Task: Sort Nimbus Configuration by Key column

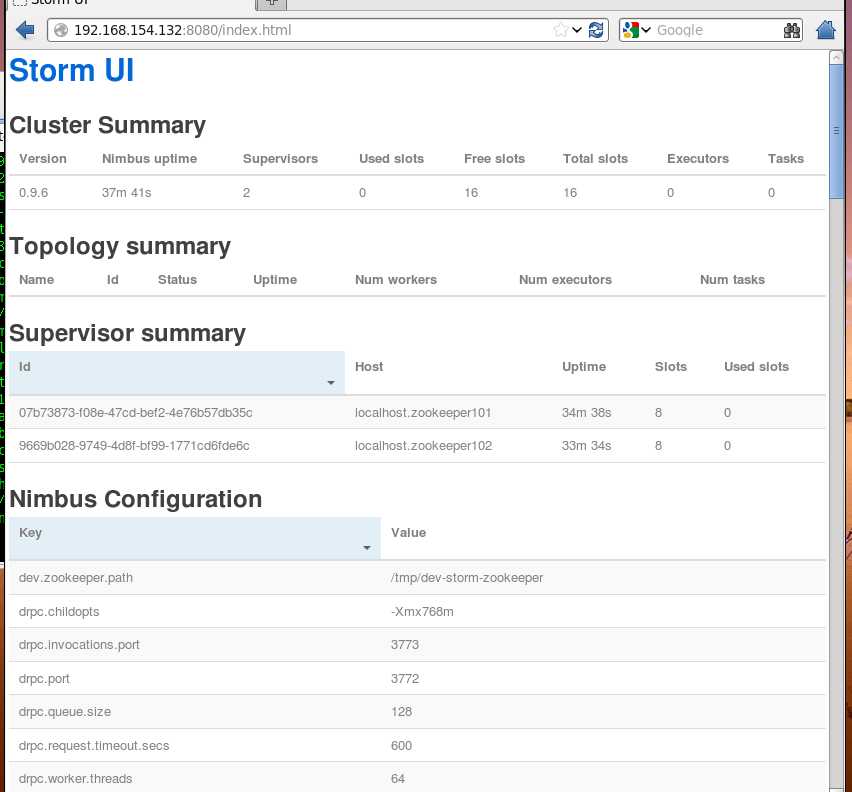Action: [195, 538]
